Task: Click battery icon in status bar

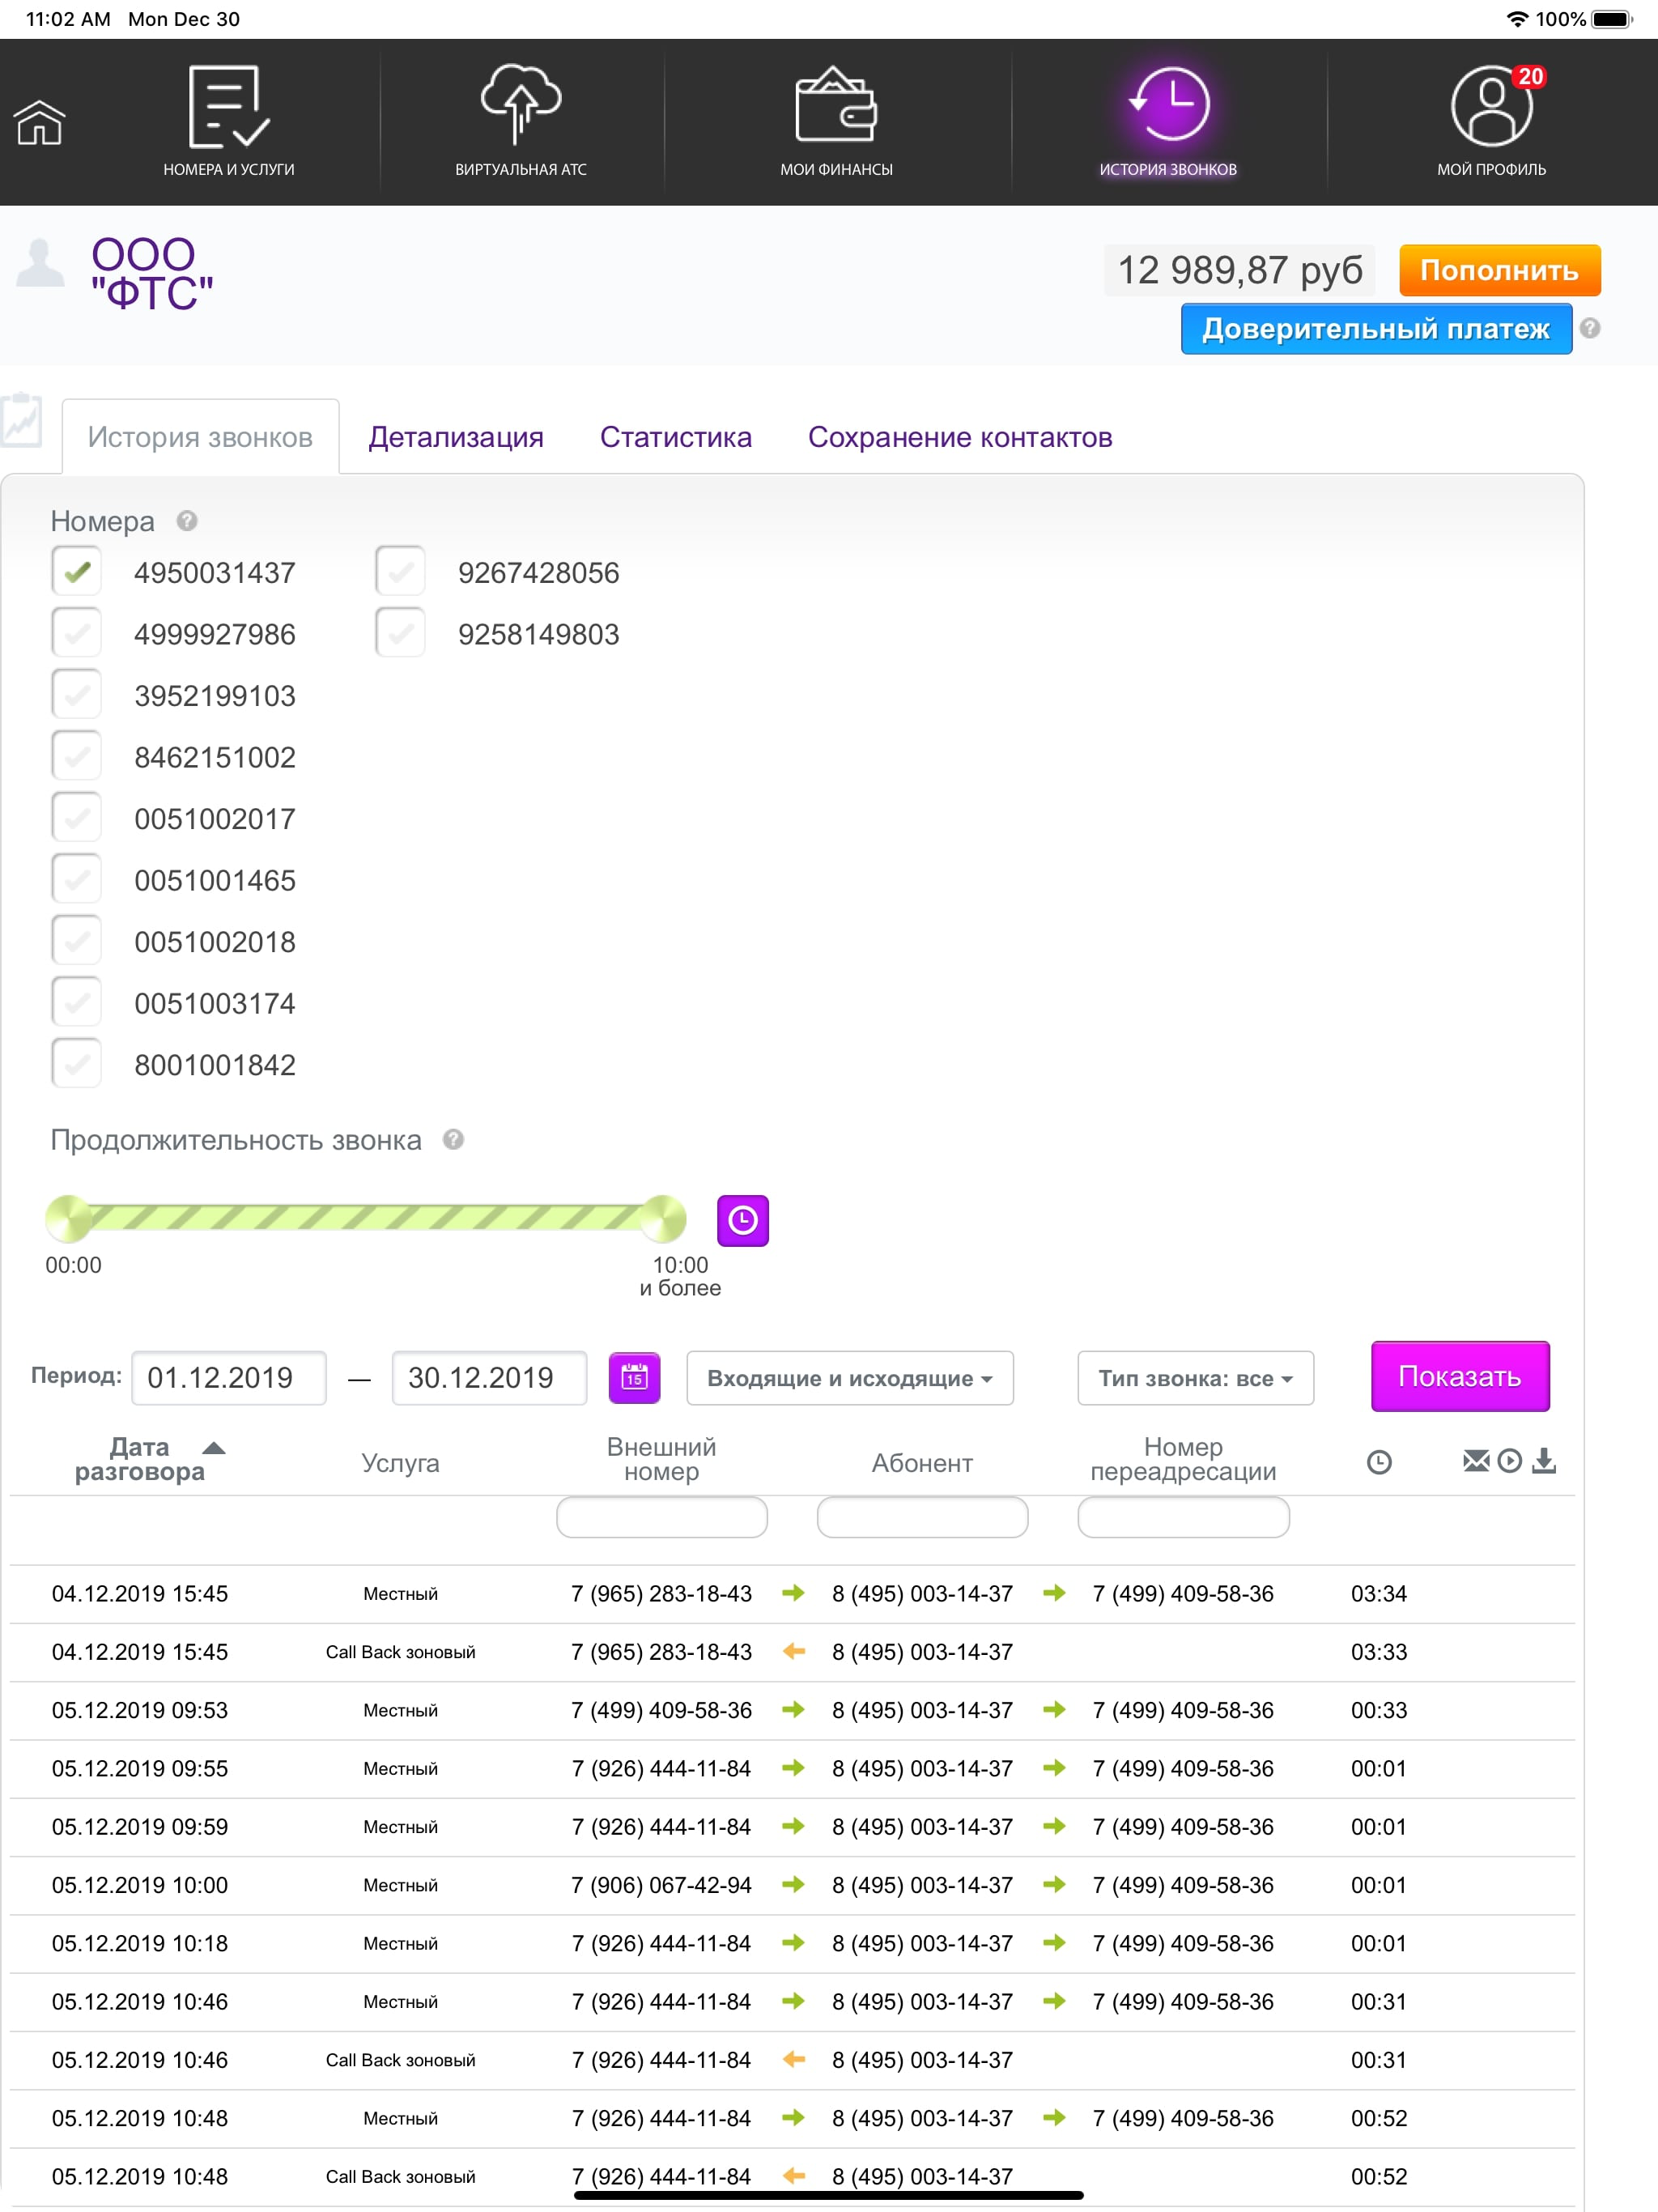Action: 1612,19
